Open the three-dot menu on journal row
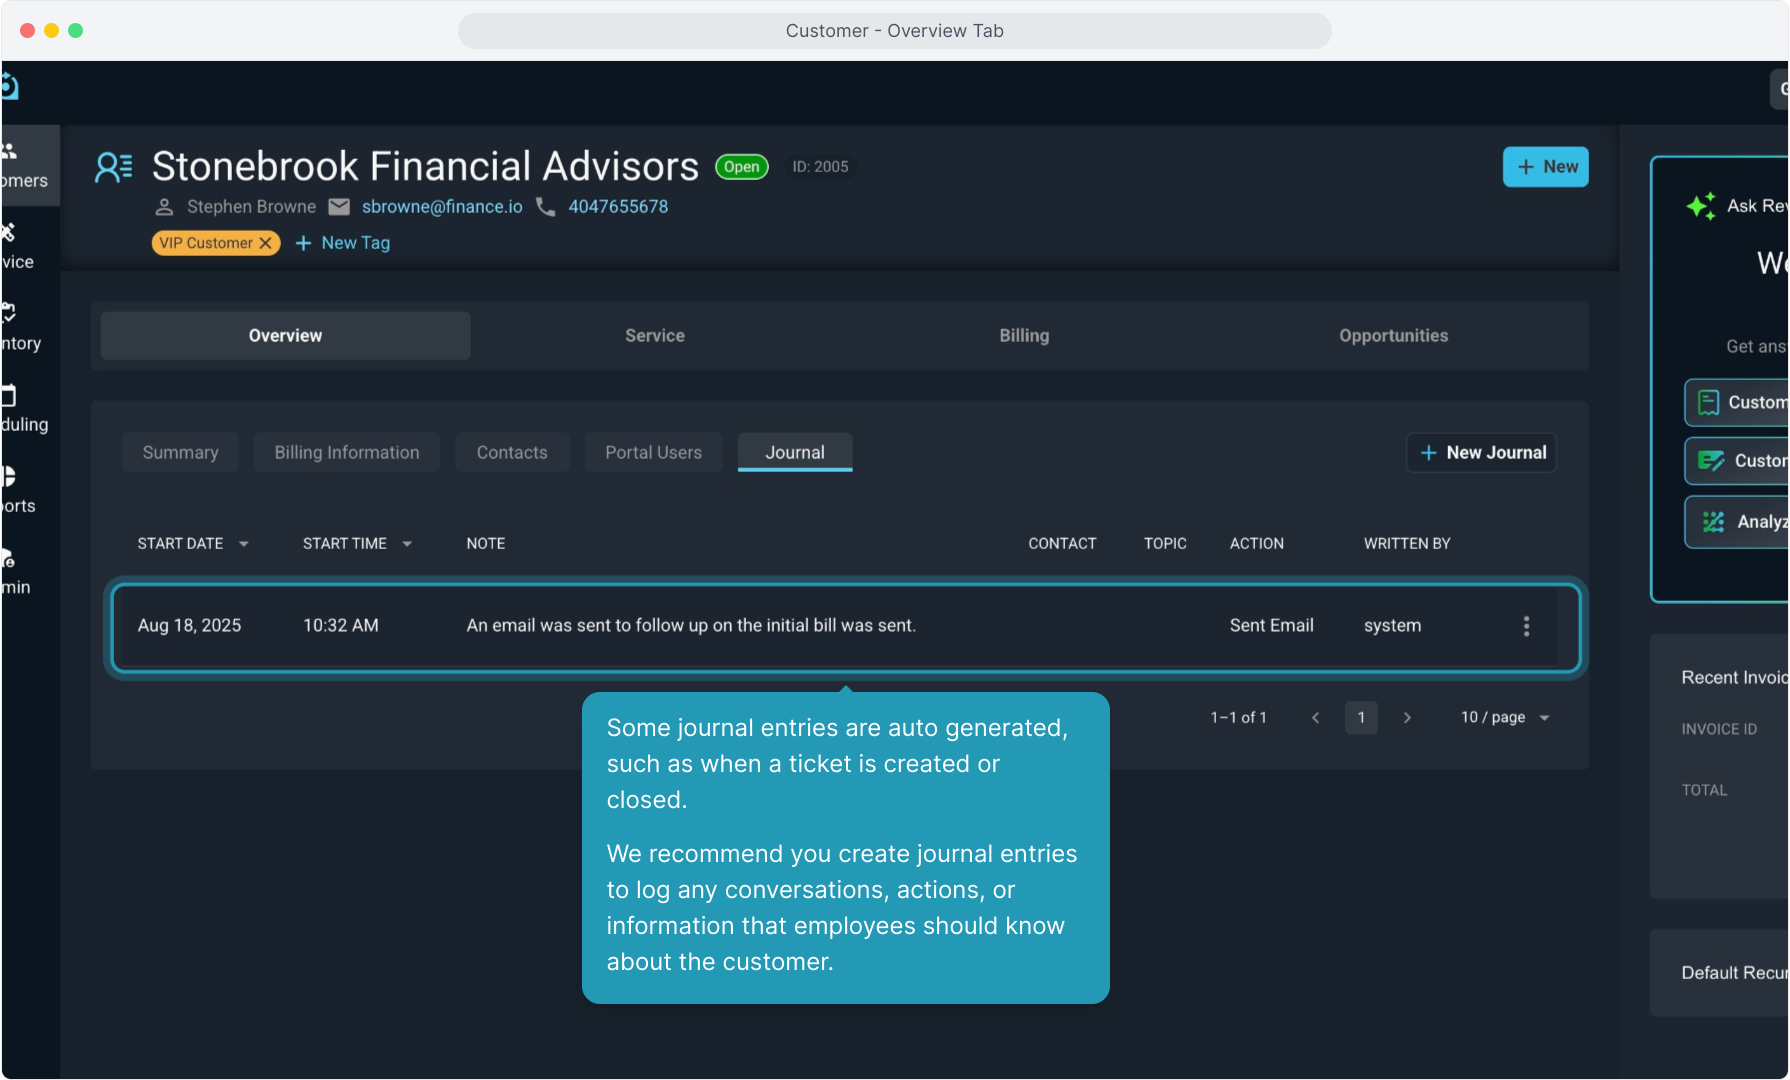The width and height of the screenshot is (1790, 1080). click(x=1526, y=626)
